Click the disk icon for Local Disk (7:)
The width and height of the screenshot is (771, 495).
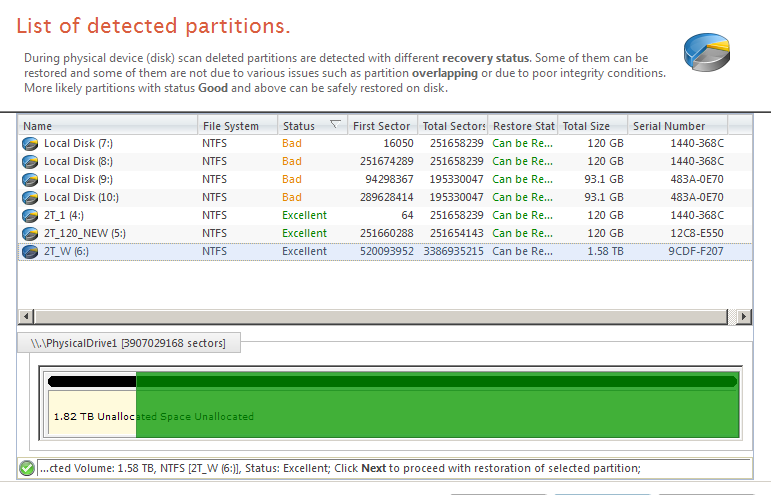[30, 144]
